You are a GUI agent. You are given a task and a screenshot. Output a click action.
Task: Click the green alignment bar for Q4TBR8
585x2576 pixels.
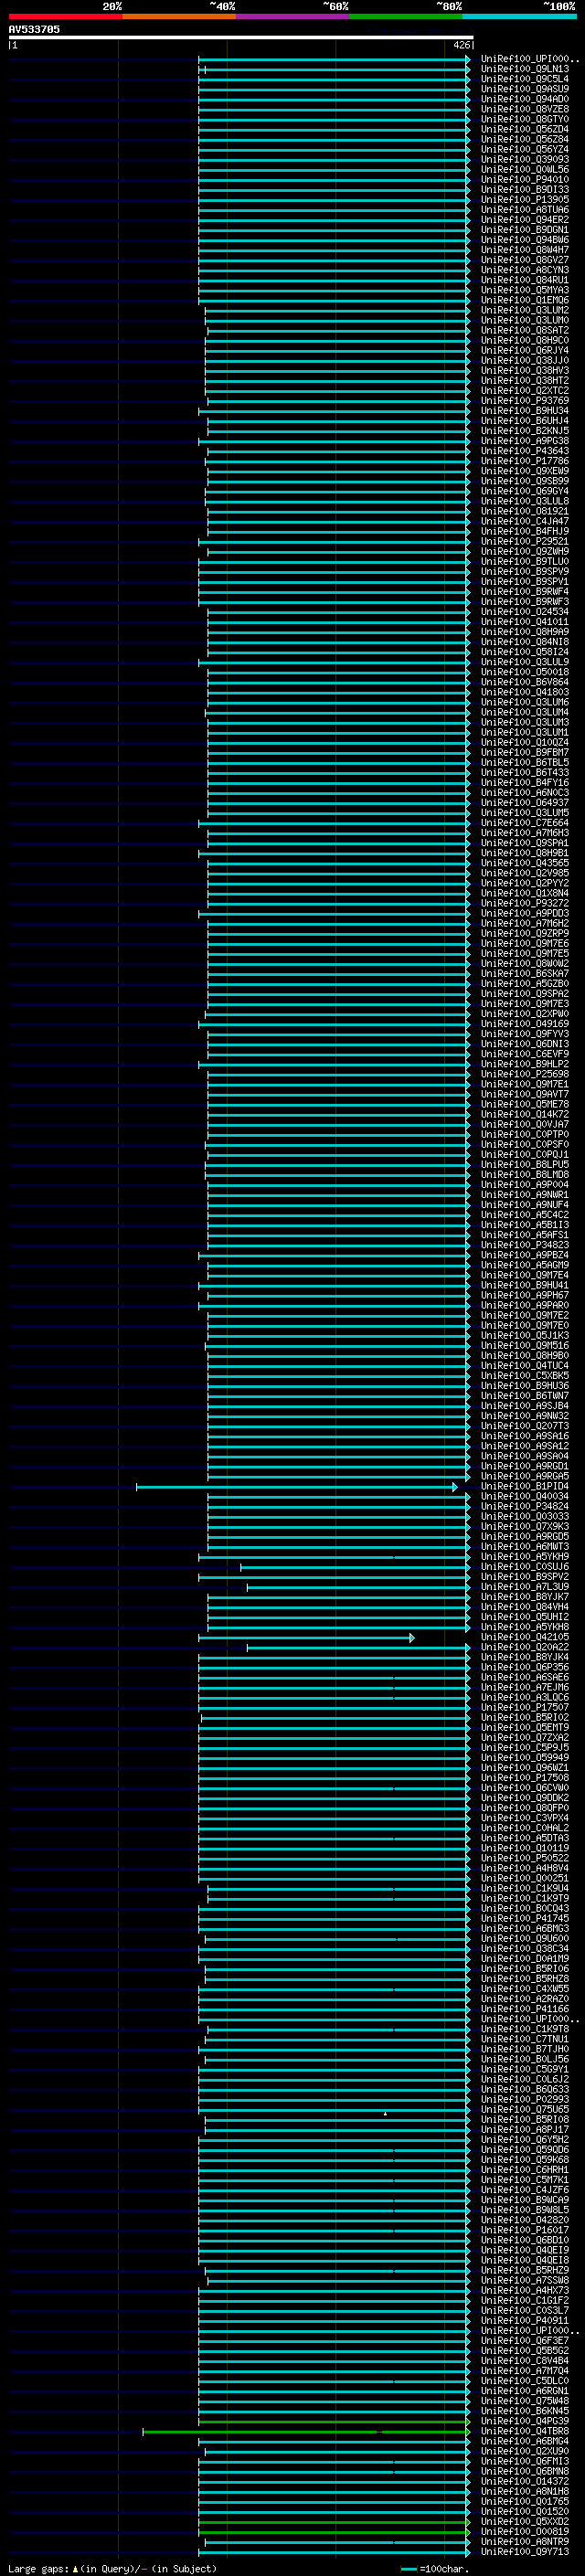[306, 2432]
